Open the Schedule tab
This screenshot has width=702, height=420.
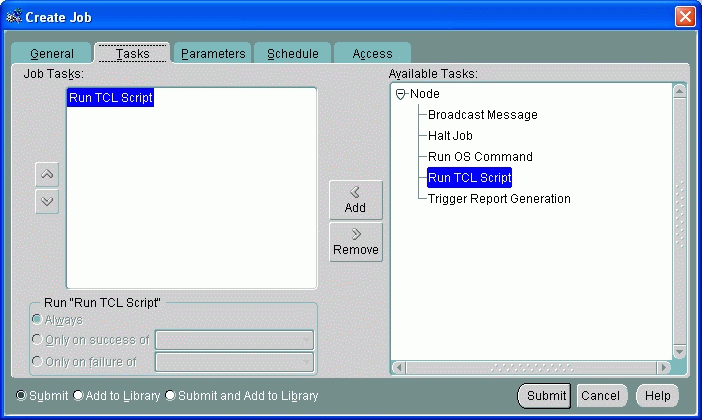pos(292,54)
